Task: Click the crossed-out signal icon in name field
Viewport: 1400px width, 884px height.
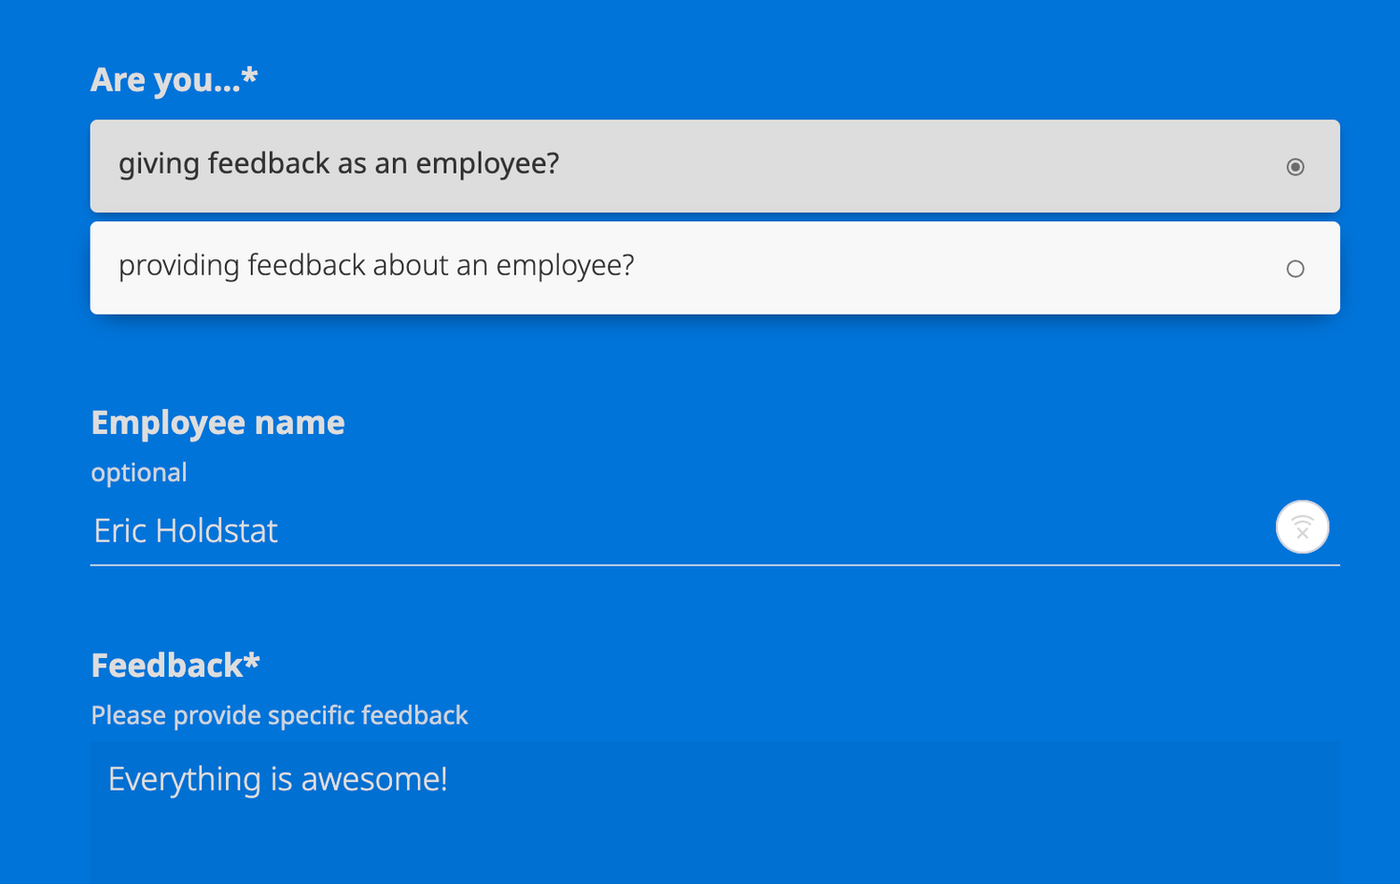Action: [x=1302, y=527]
